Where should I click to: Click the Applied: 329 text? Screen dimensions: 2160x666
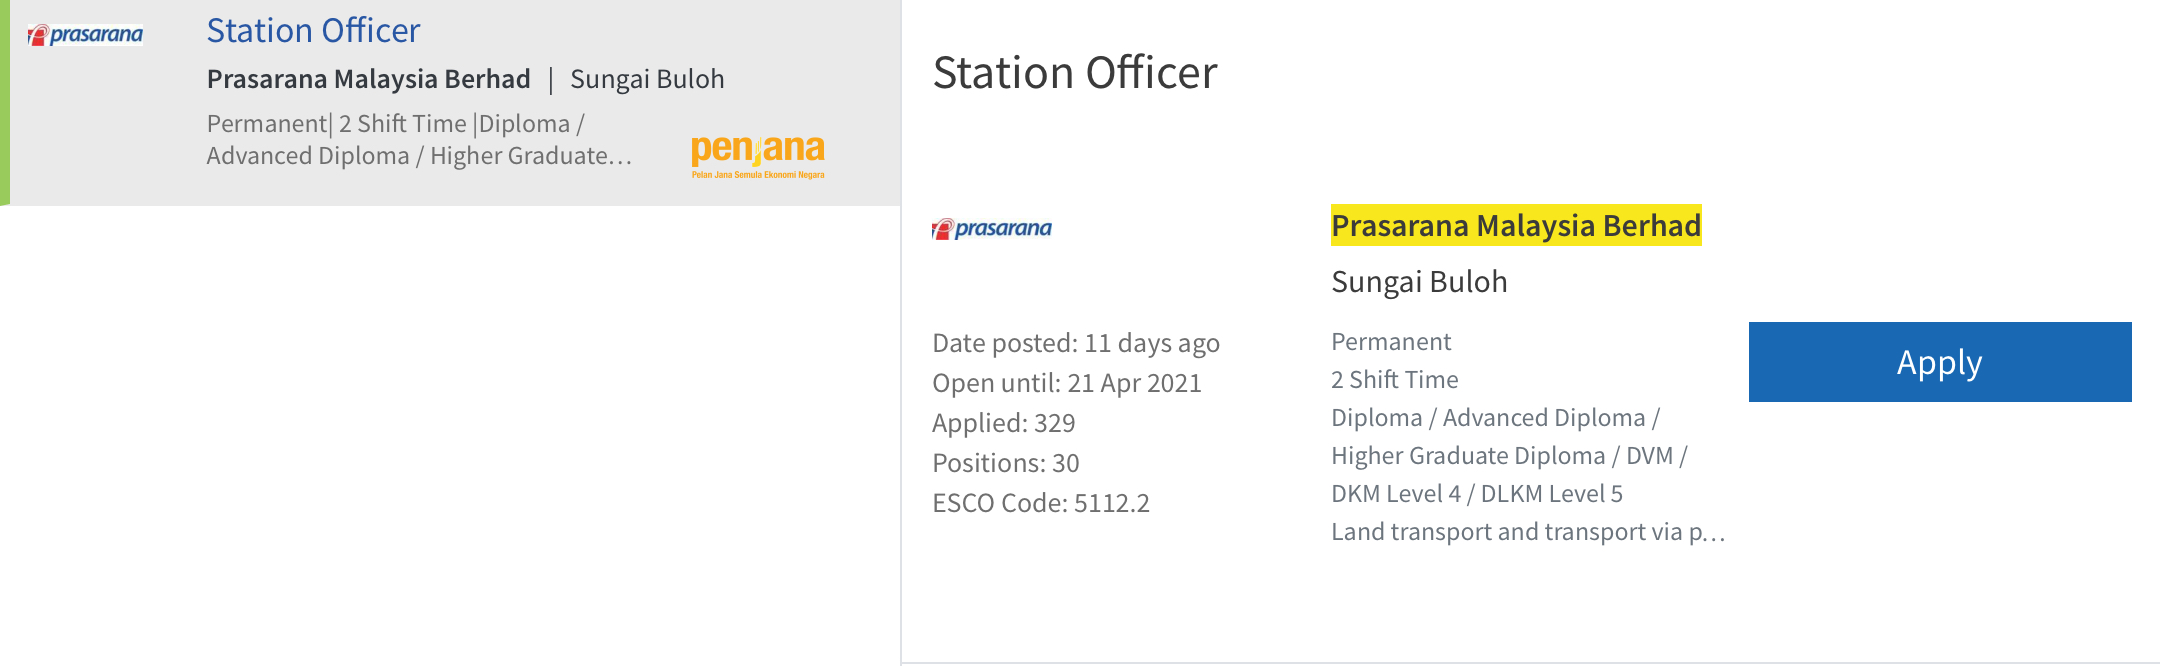coord(1003,423)
